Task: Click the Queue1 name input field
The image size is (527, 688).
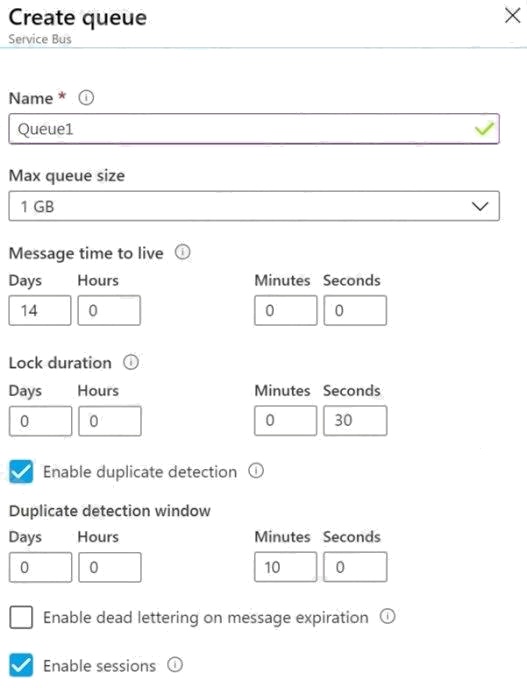Action: [254, 129]
